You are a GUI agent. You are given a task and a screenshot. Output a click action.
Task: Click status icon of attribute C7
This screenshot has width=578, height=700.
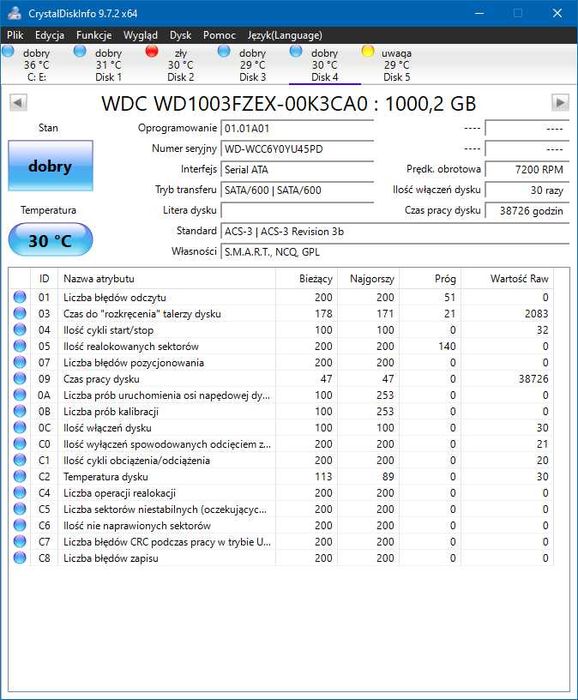(20, 542)
